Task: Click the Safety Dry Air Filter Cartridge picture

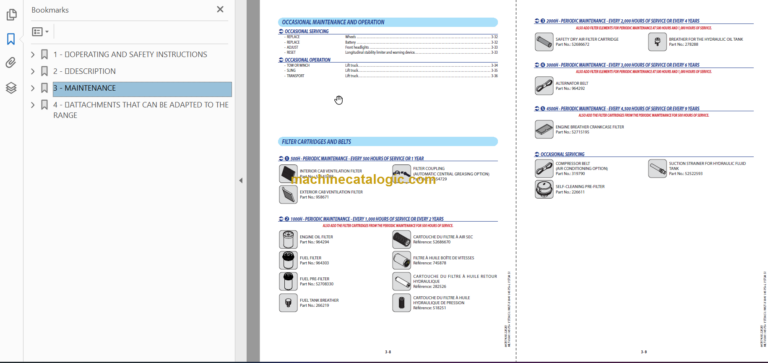Action: pos(544,42)
